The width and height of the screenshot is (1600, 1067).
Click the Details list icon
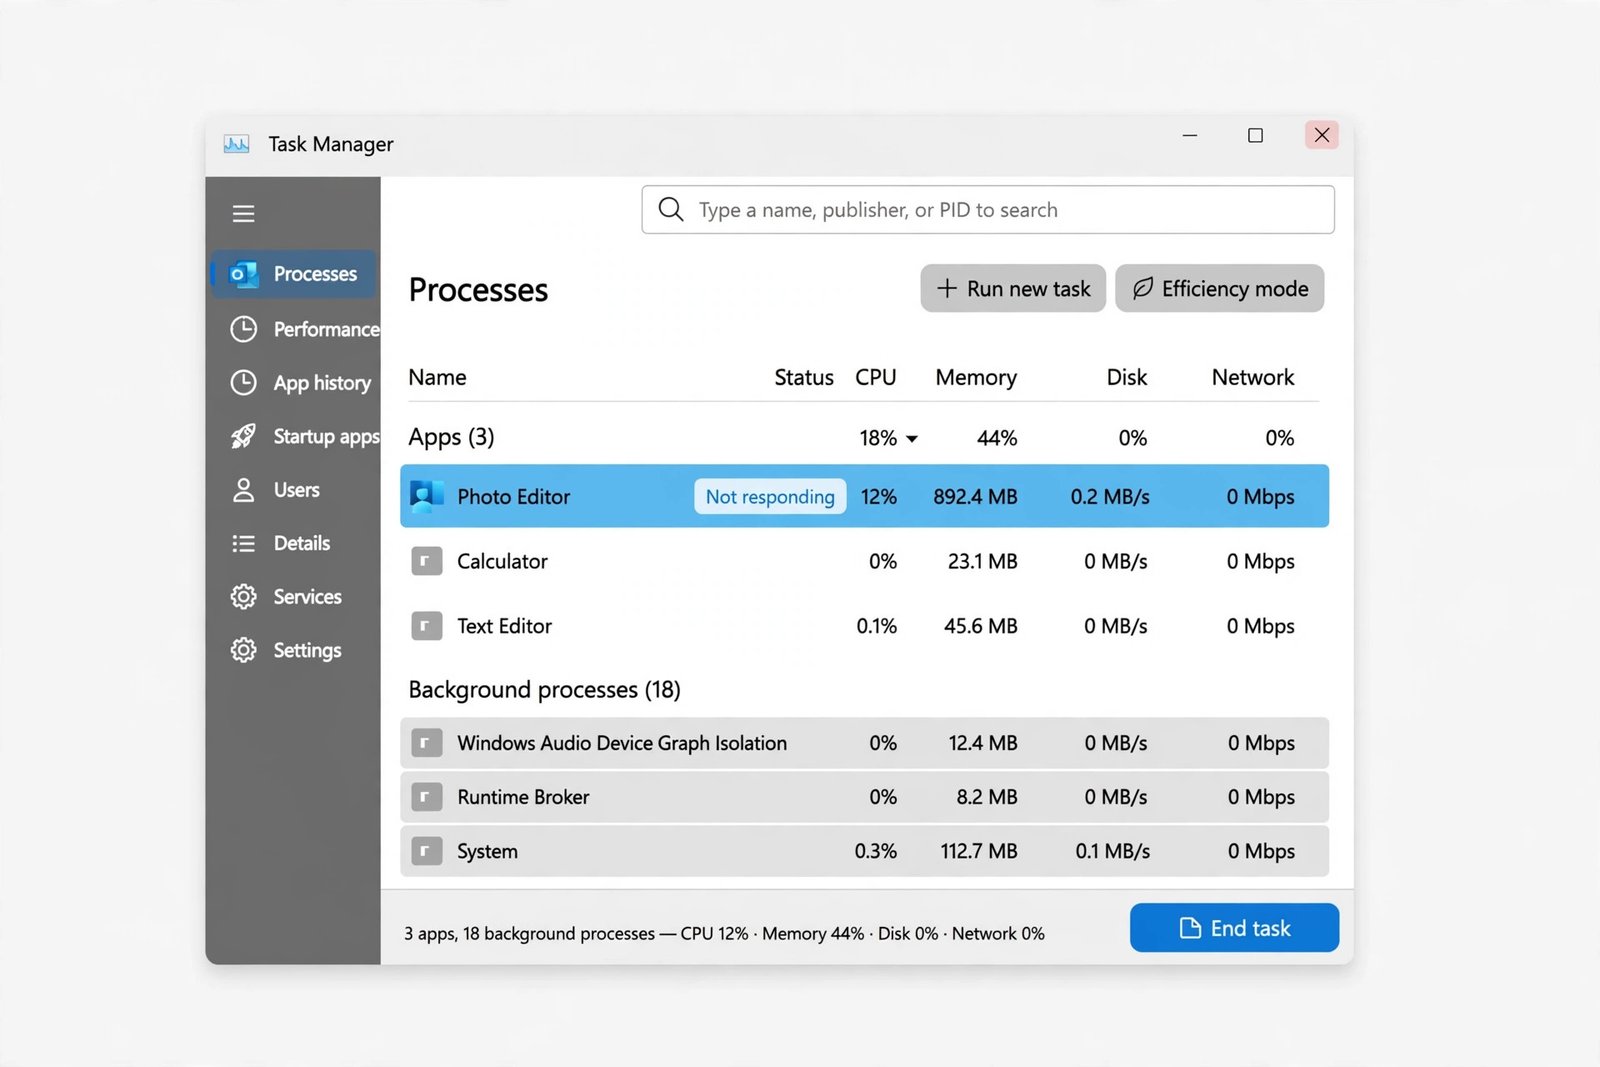click(243, 543)
